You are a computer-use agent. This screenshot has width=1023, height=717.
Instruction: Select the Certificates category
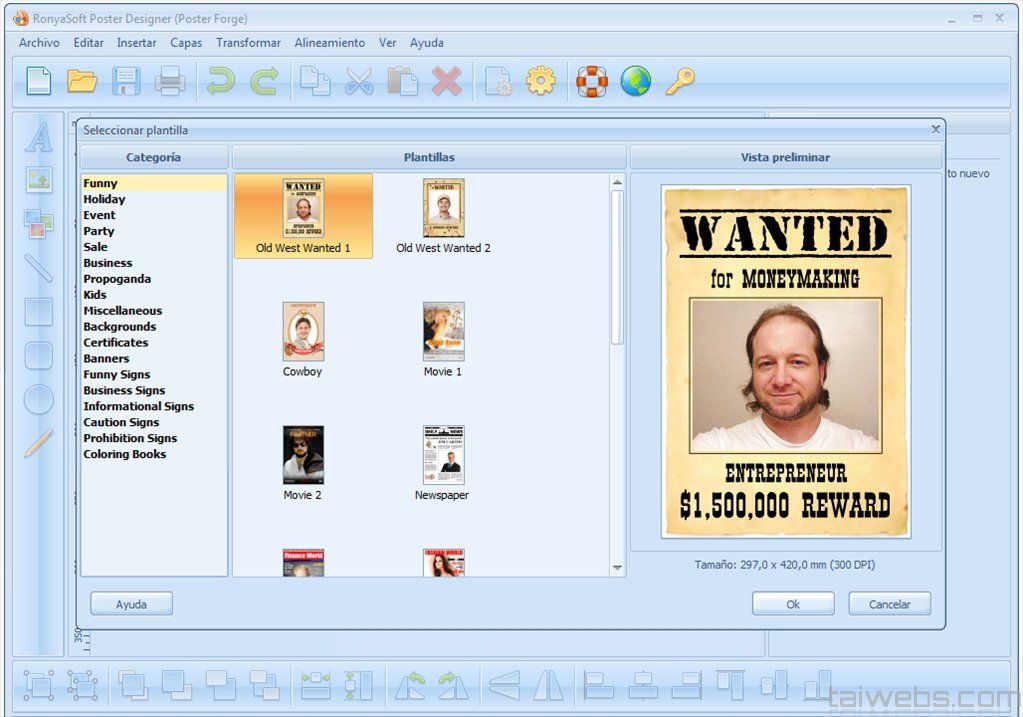click(x=116, y=343)
